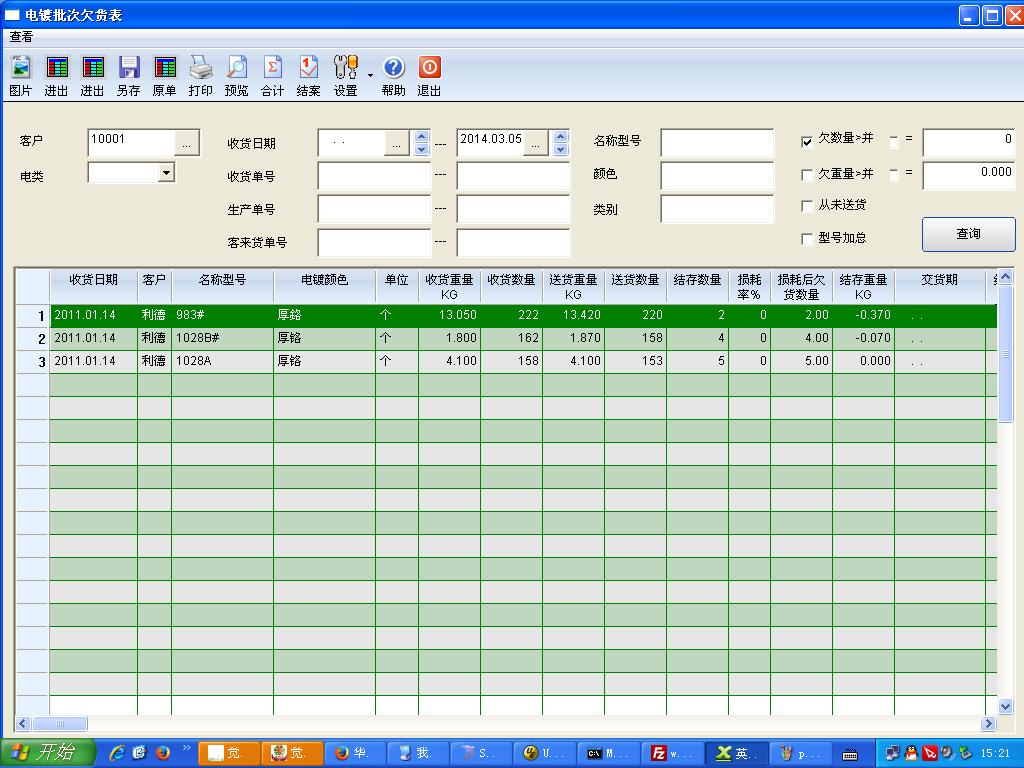The height and width of the screenshot is (768, 1024).
Task: Open the date picker beside 2014.03.05
Action: 536,144
